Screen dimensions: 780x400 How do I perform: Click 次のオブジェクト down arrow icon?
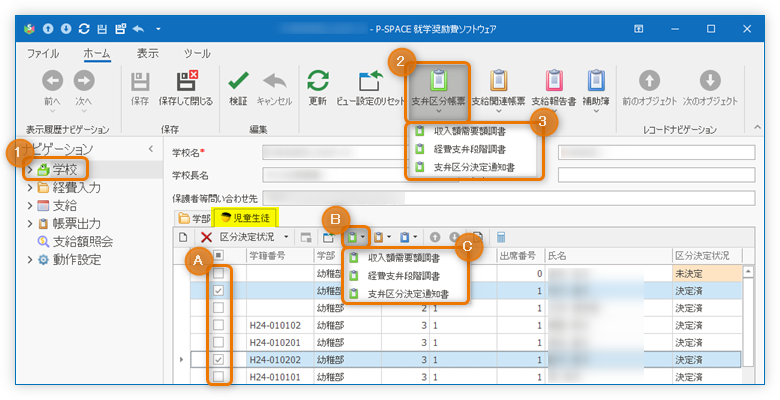(x=710, y=81)
